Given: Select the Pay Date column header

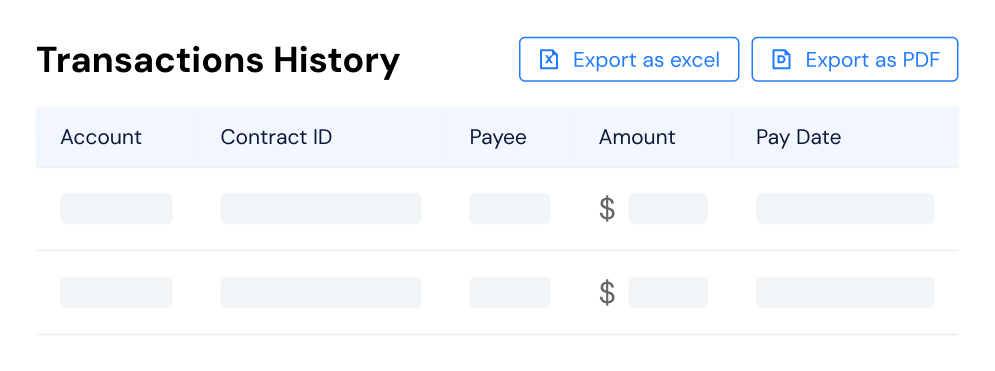Looking at the screenshot, I should click(x=798, y=137).
